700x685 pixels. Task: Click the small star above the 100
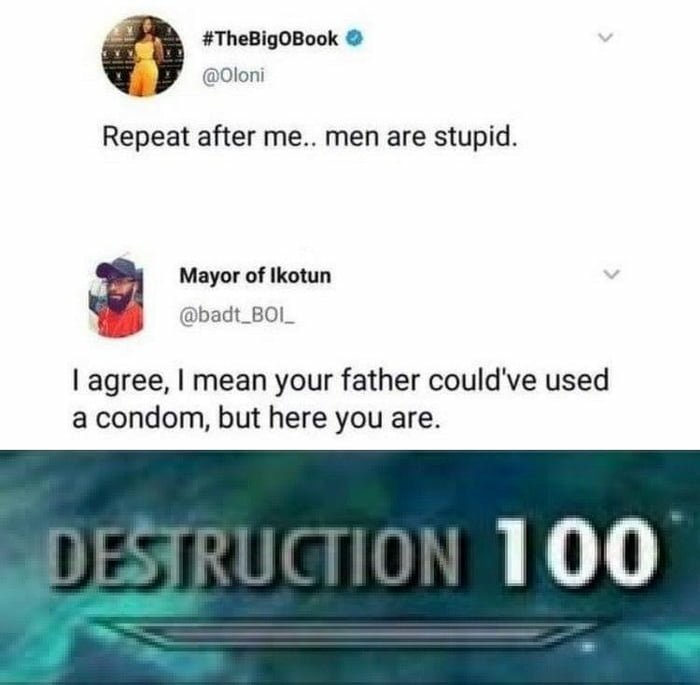(678, 518)
